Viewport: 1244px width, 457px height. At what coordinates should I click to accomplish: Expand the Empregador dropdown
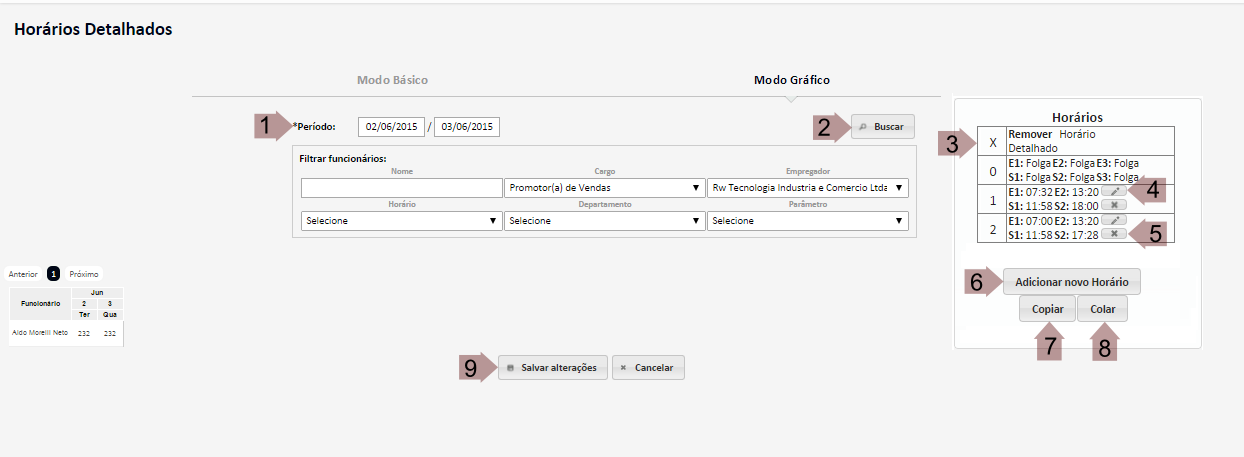point(807,188)
